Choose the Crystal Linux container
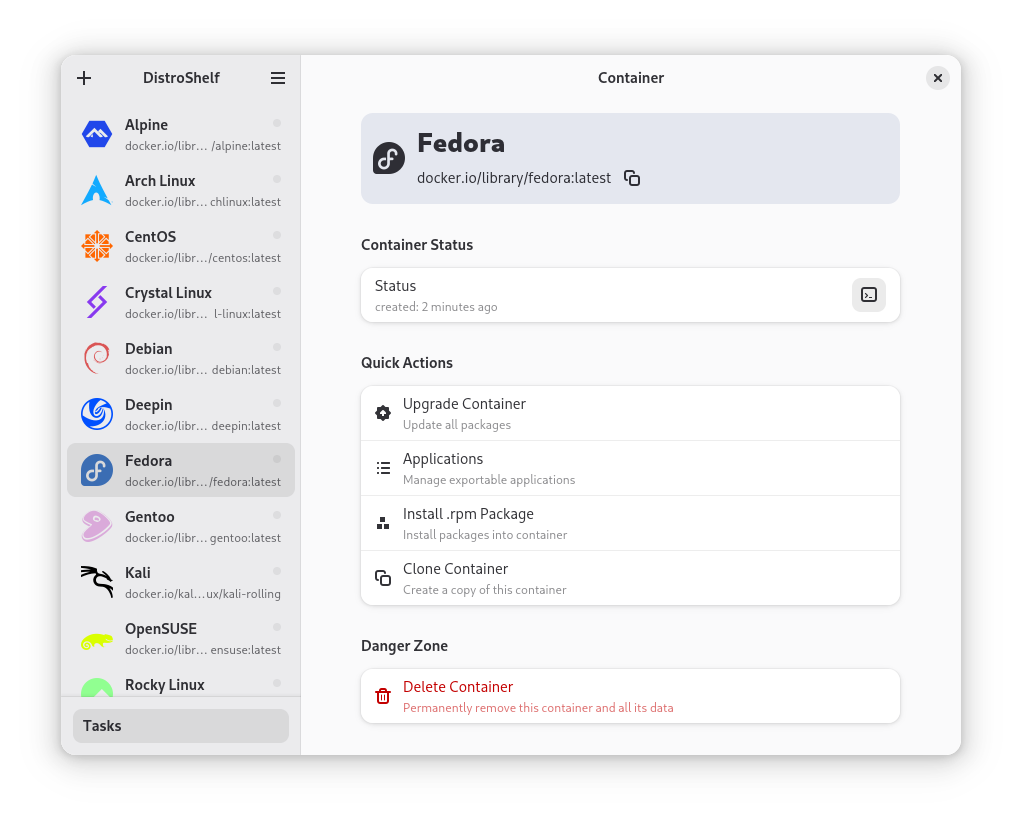Image resolution: width=1022 pixels, height=822 pixels. pos(181,302)
